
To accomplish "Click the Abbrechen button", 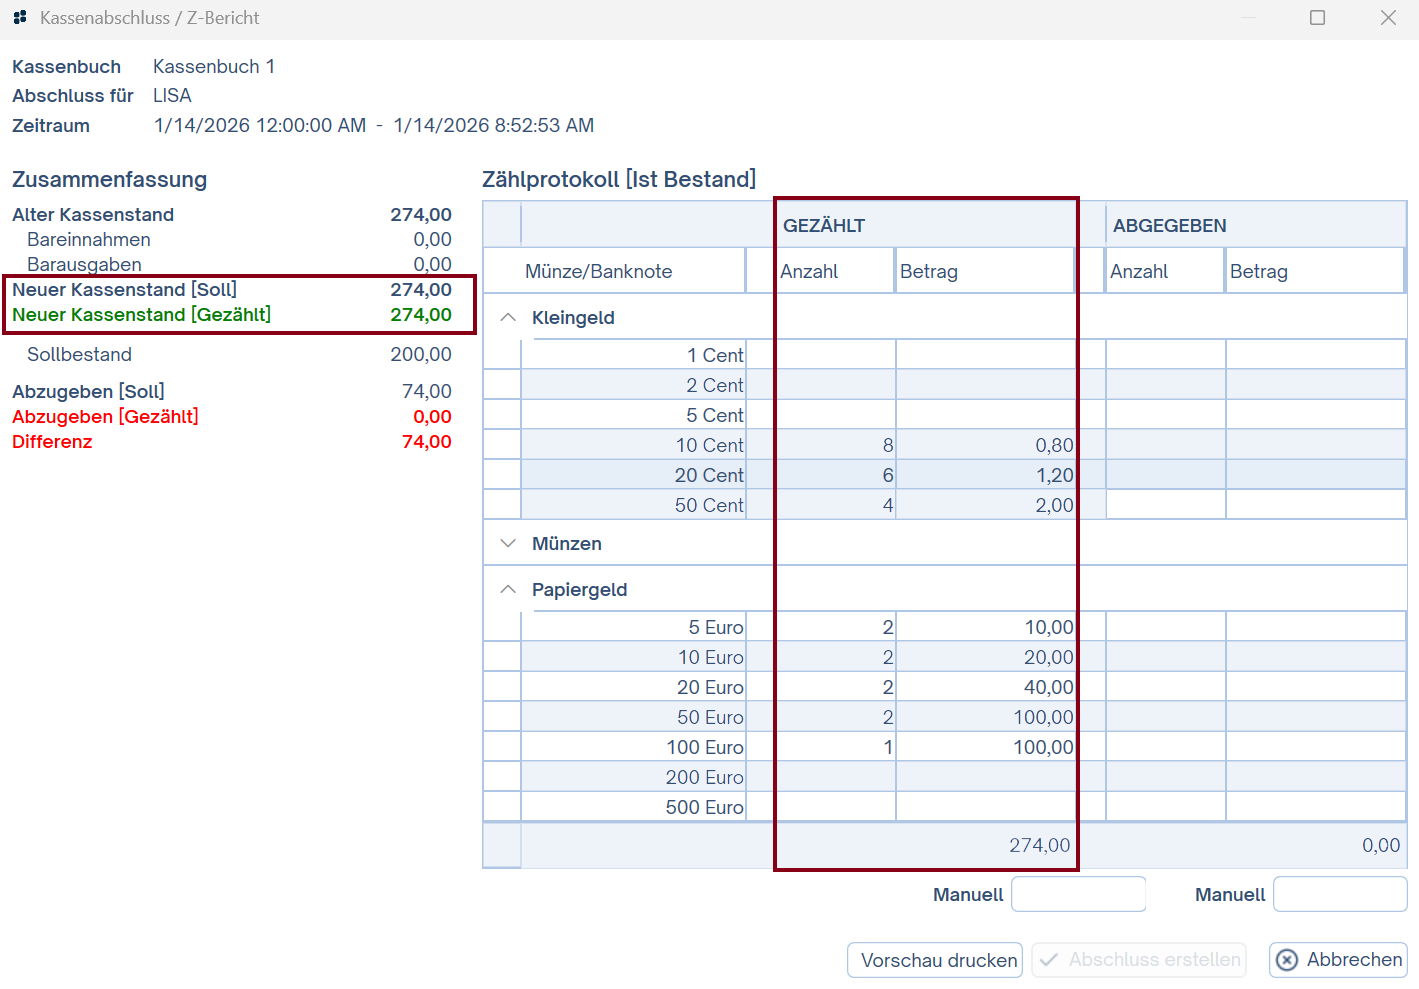I will coord(1338,960).
